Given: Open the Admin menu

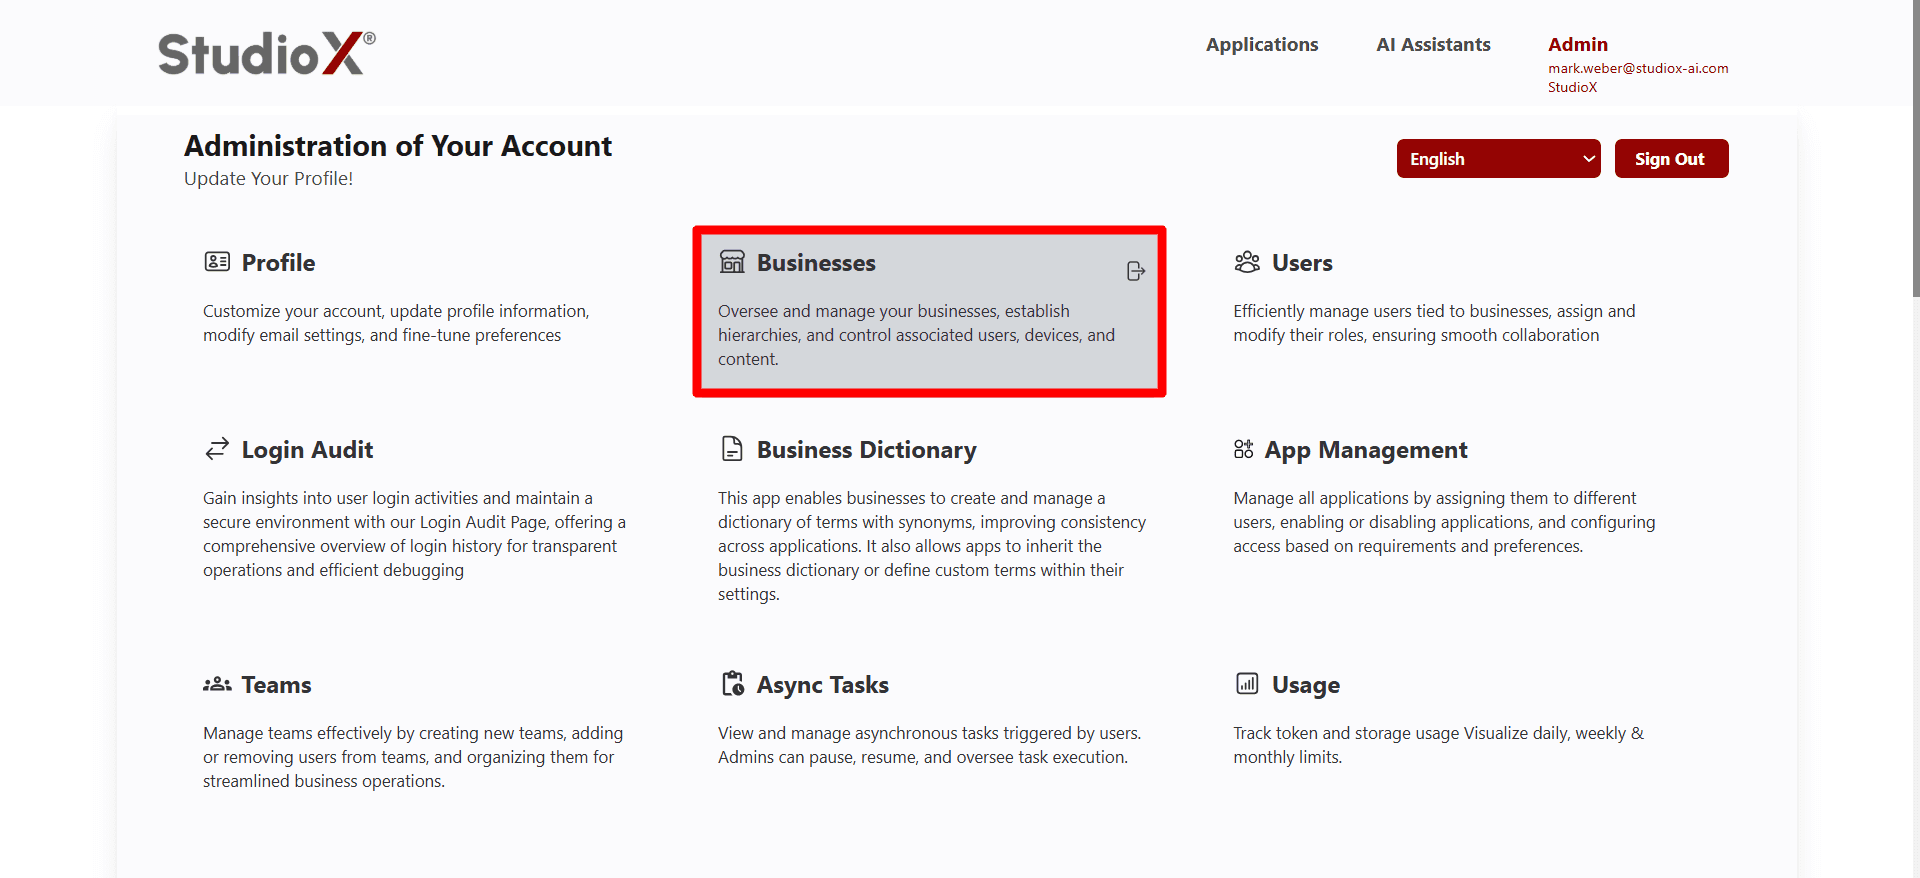Looking at the screenshot, I should point(1578,45).
